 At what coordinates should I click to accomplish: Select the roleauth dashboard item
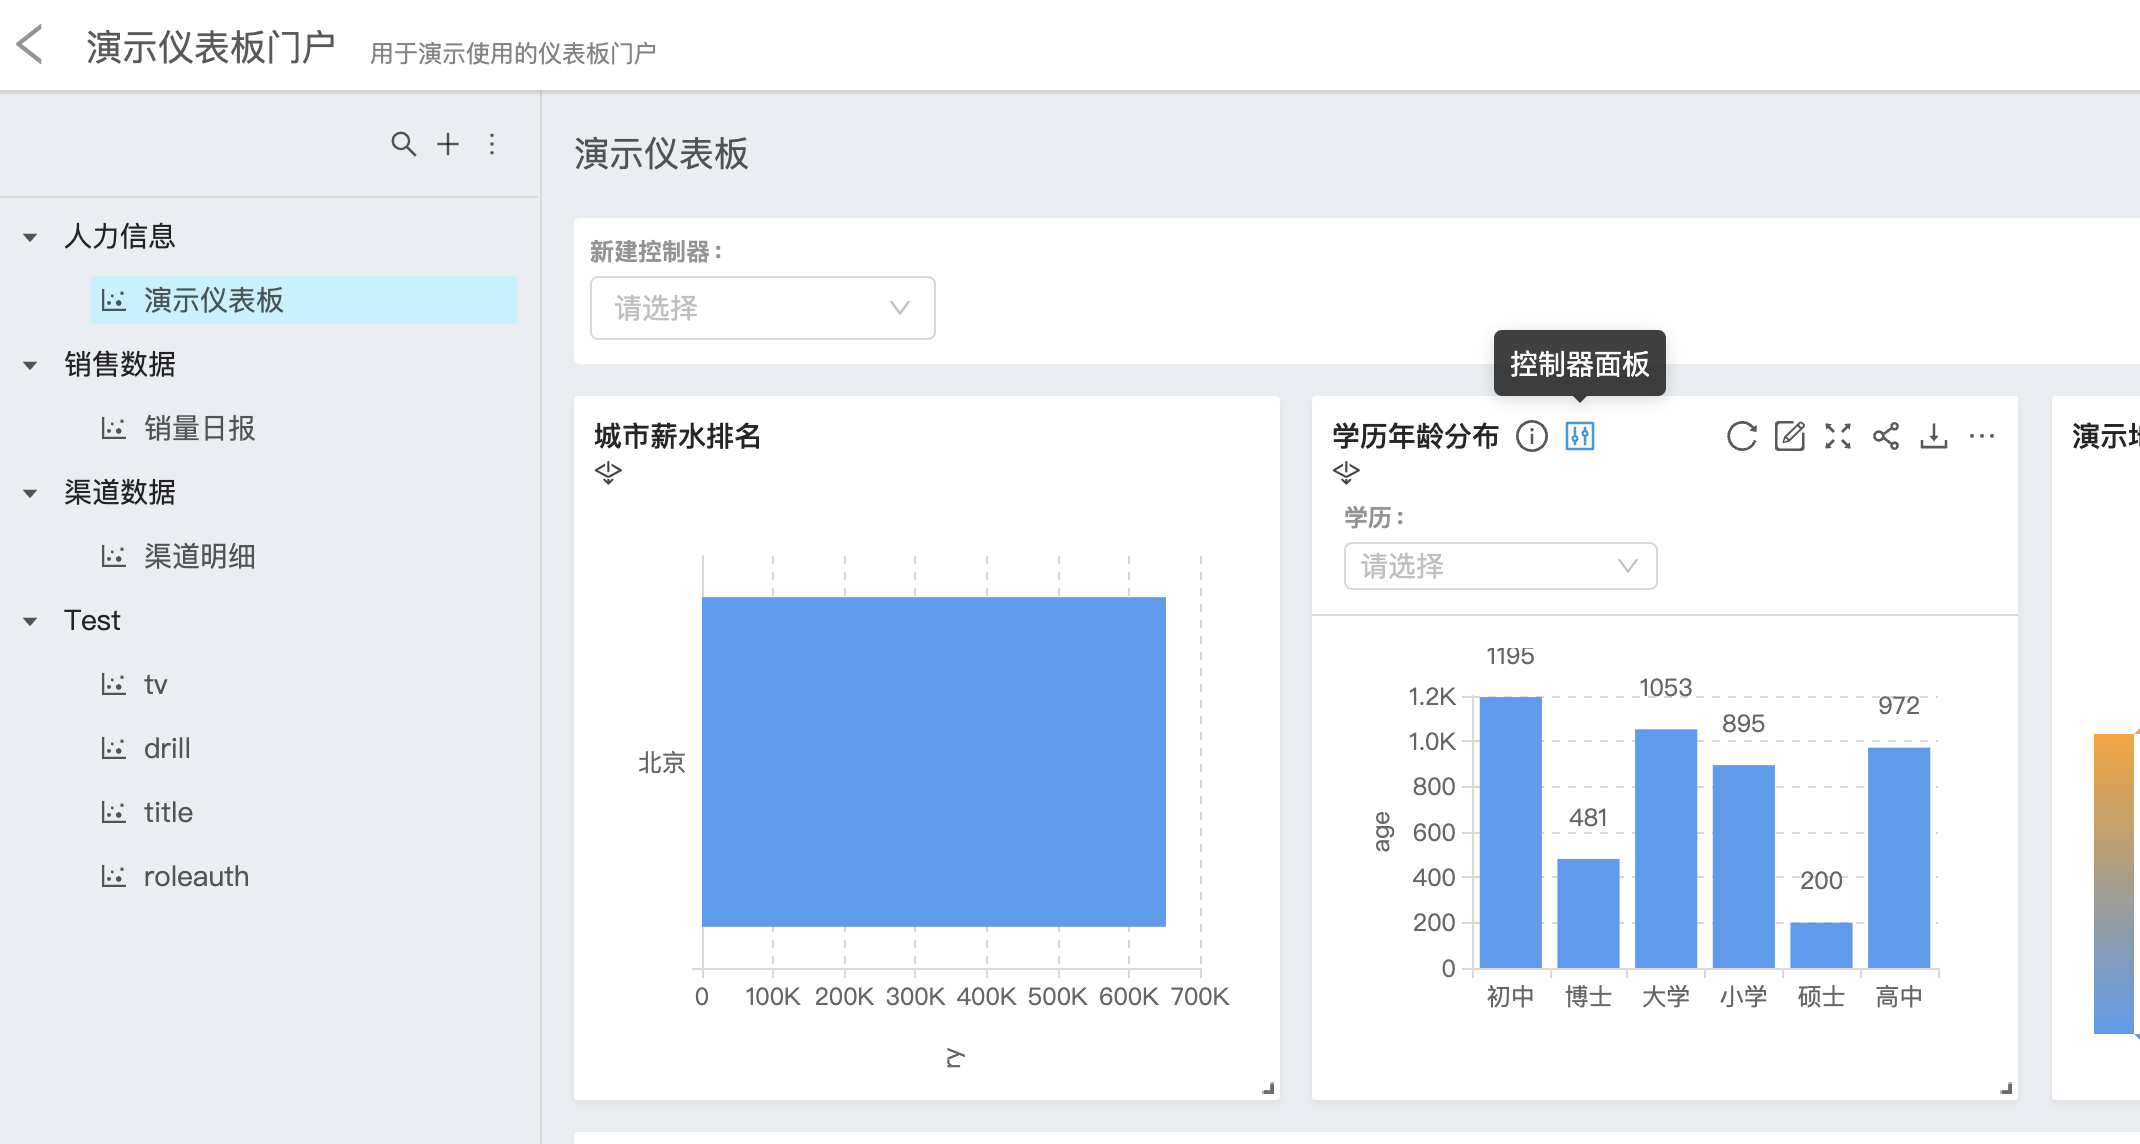click(196, 876)
